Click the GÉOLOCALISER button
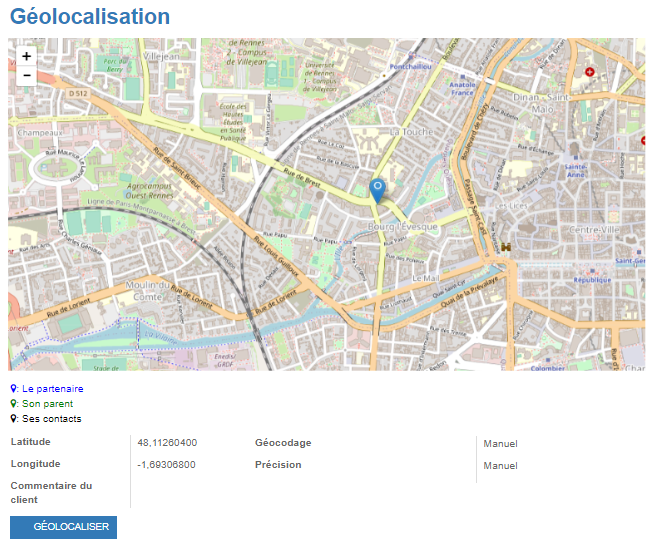Screen dimensions: 652x547 (x=63, y=527)
